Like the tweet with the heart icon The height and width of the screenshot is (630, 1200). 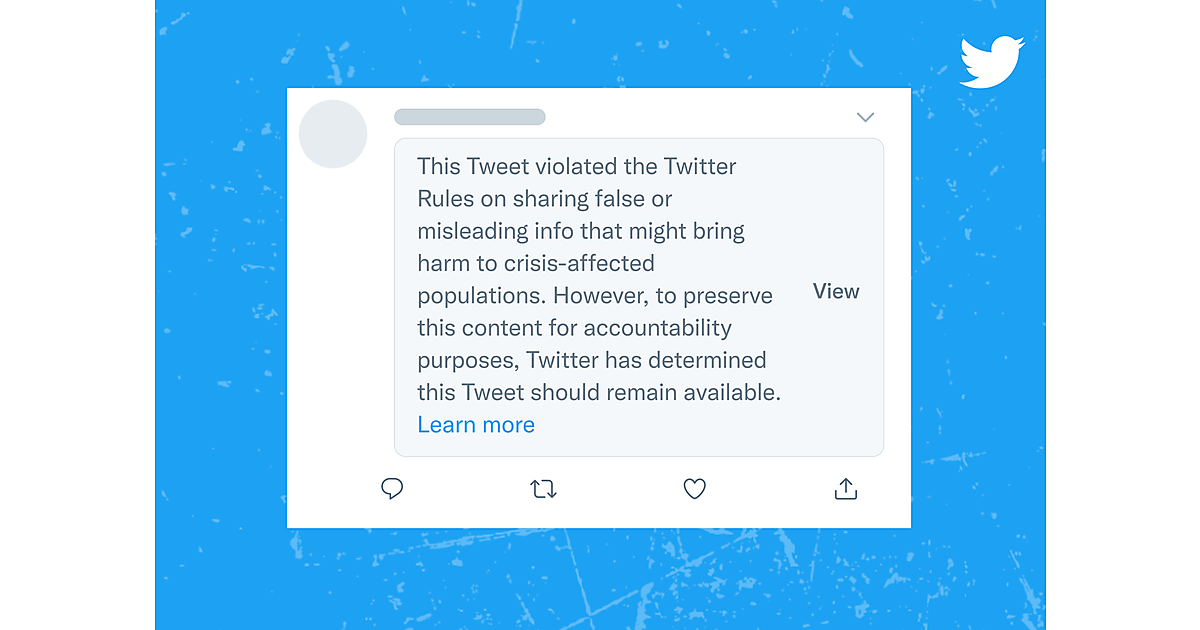694,489
